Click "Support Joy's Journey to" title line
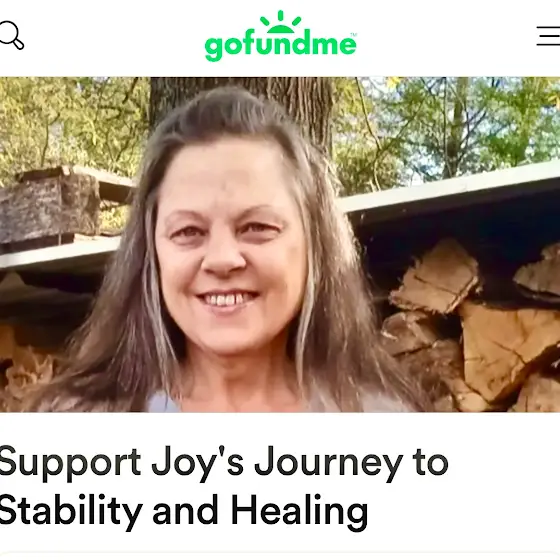 tap(224, 463)
